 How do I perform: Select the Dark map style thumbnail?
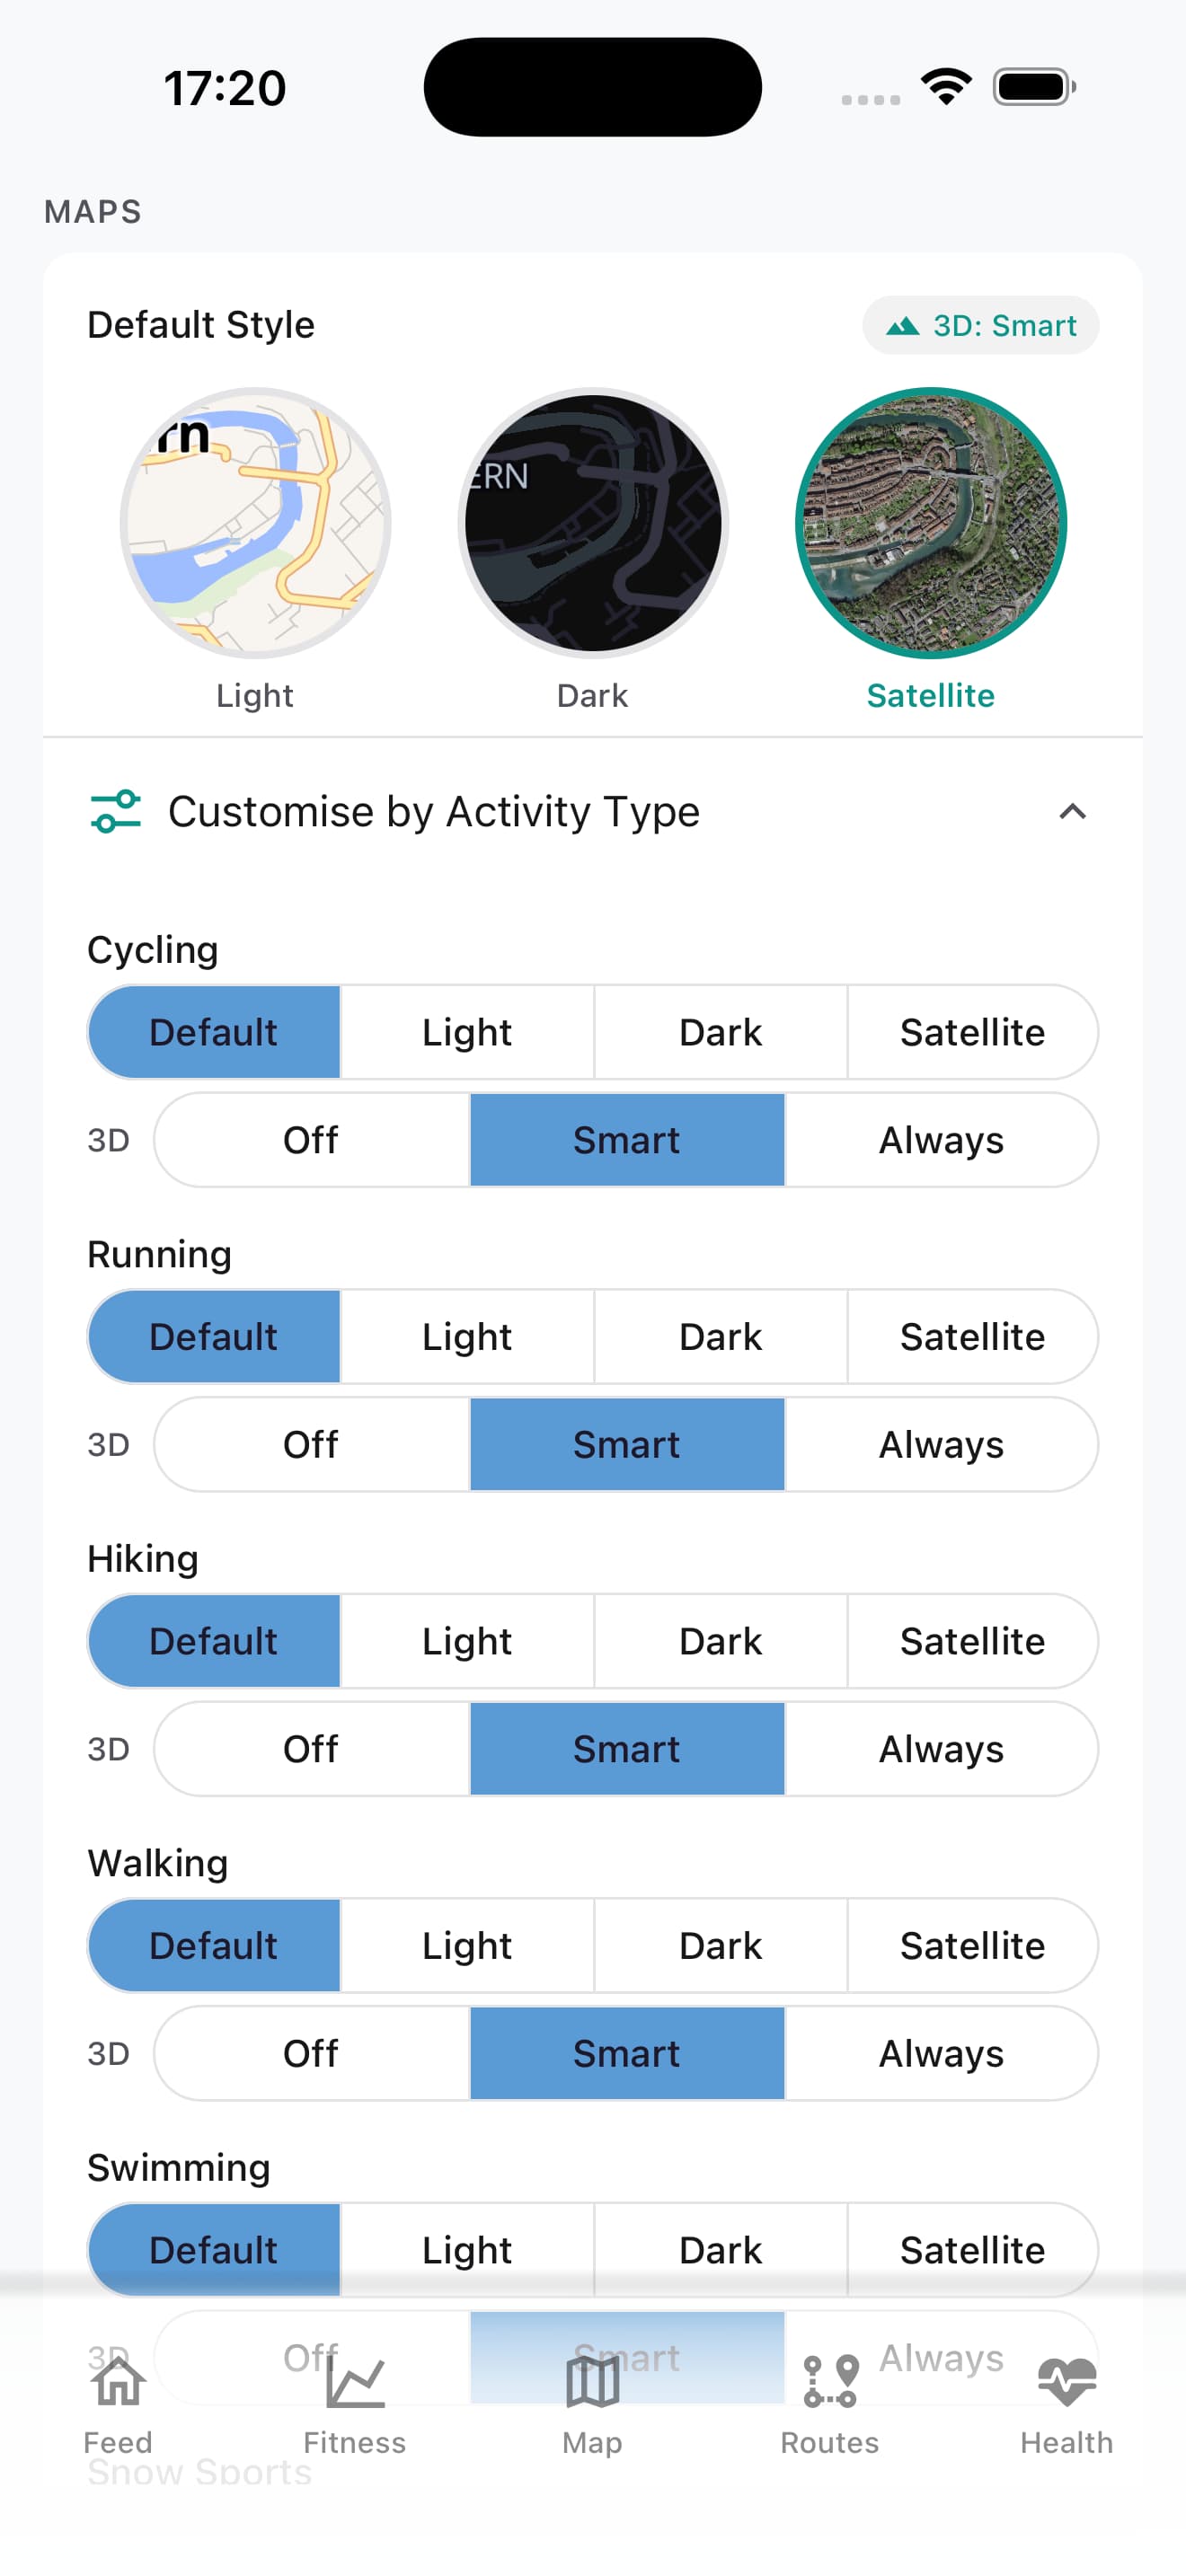click(593, 523)
